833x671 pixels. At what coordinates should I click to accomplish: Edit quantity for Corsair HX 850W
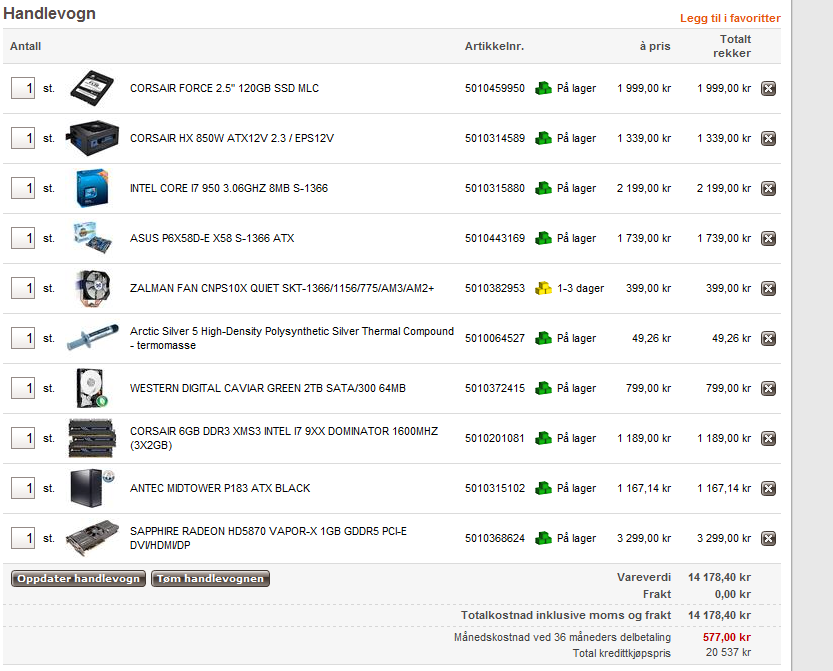point(23,138)
